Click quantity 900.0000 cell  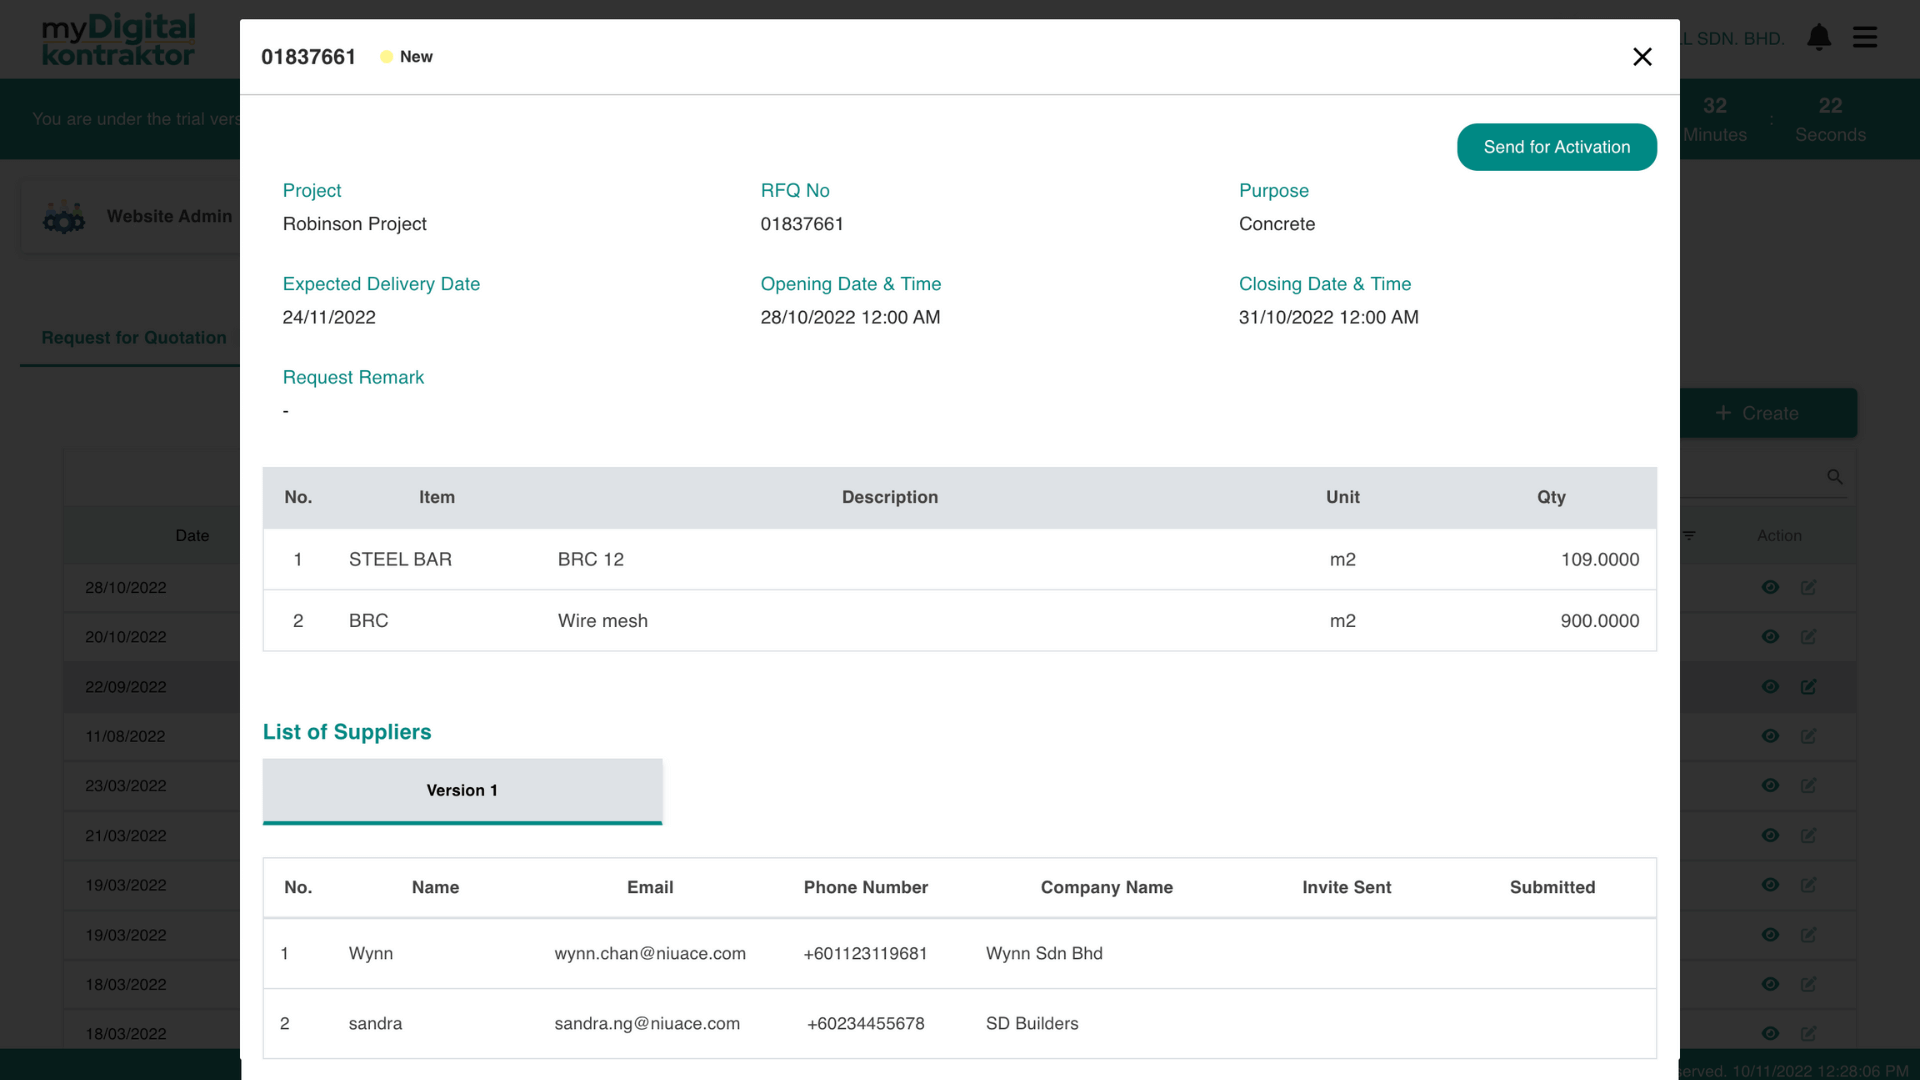pyautogui.click(x=1600, y=621)
